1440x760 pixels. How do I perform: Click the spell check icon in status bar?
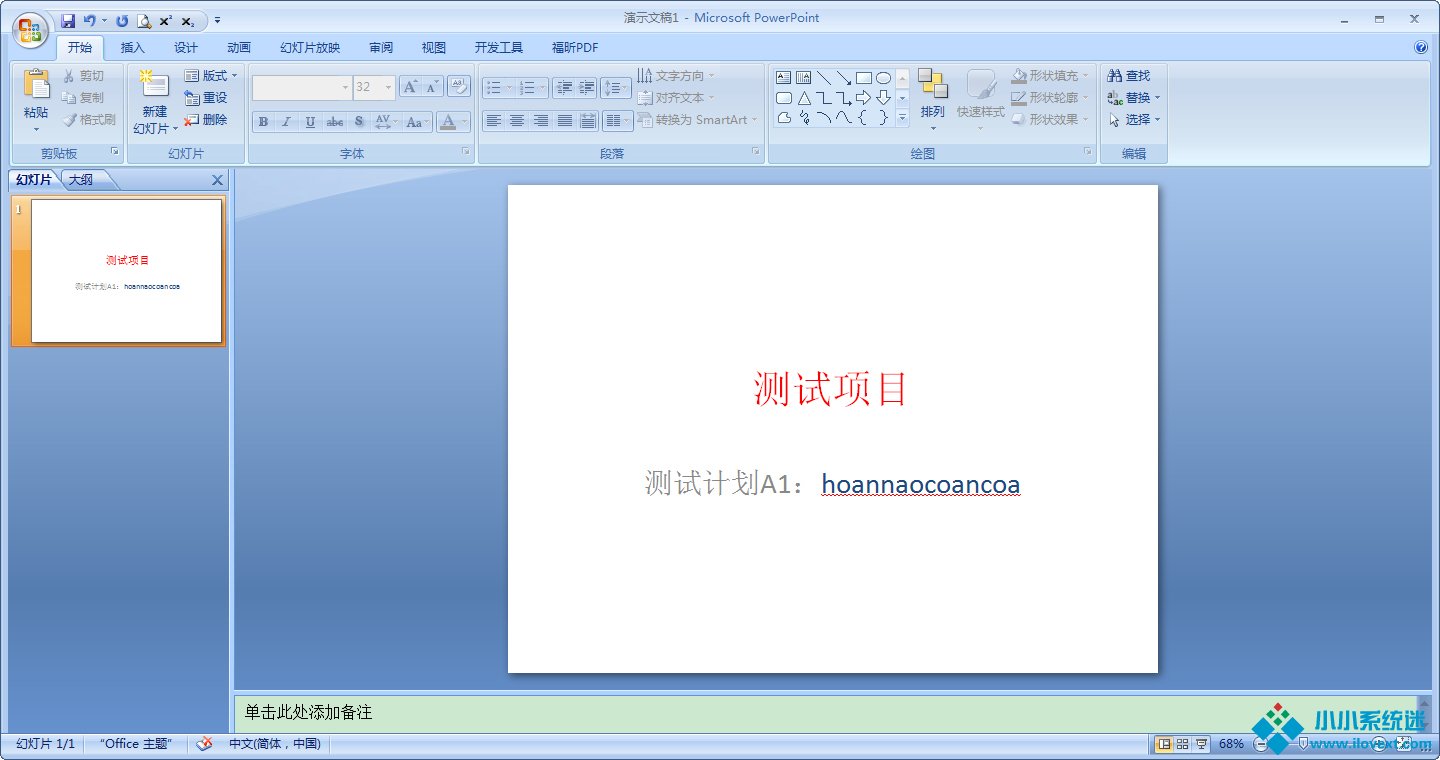coord(205,744)
